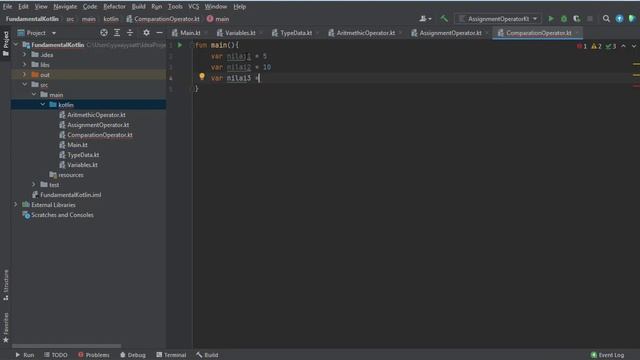This screenshot has height=360, width=640.
Task: Open the Refactor menu
Action: pos(114,7)
